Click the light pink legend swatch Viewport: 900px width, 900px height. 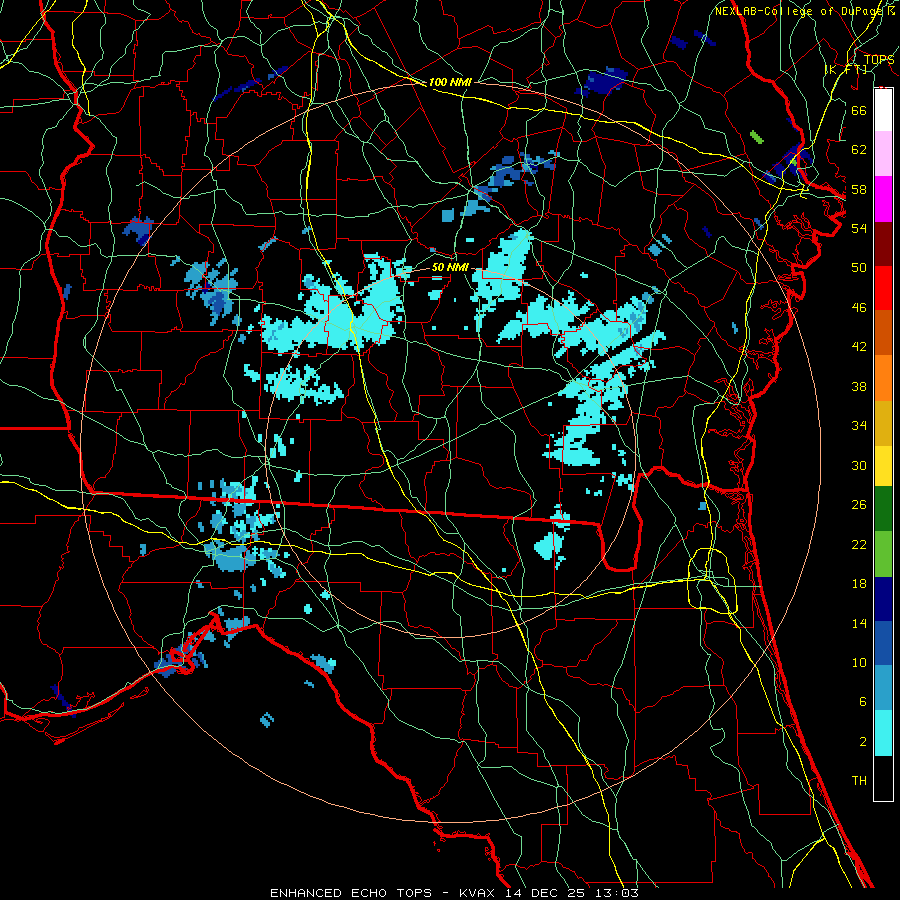click(x=883, y=154)
